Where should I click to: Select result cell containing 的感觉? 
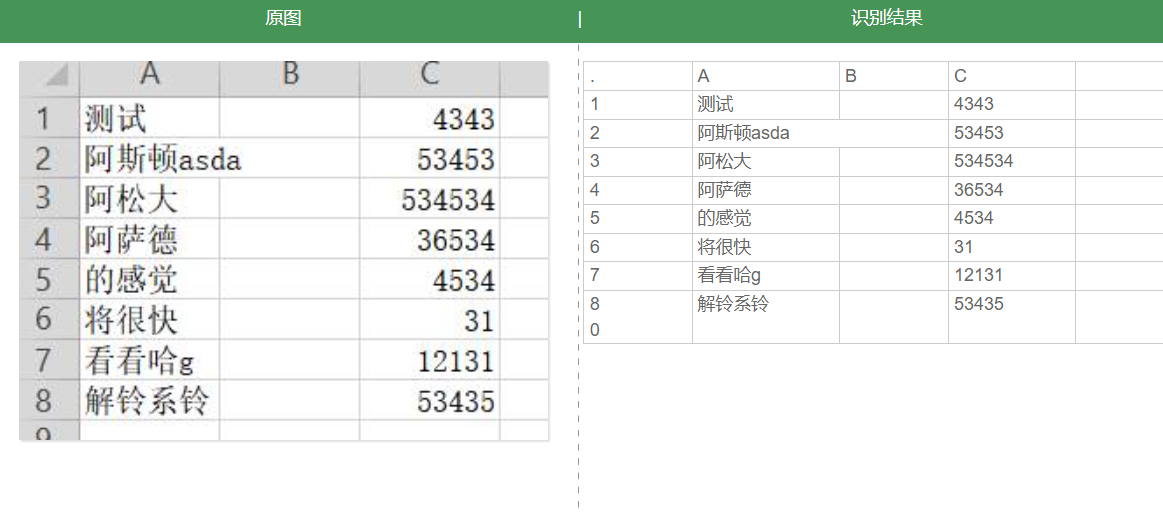[765, 219]
